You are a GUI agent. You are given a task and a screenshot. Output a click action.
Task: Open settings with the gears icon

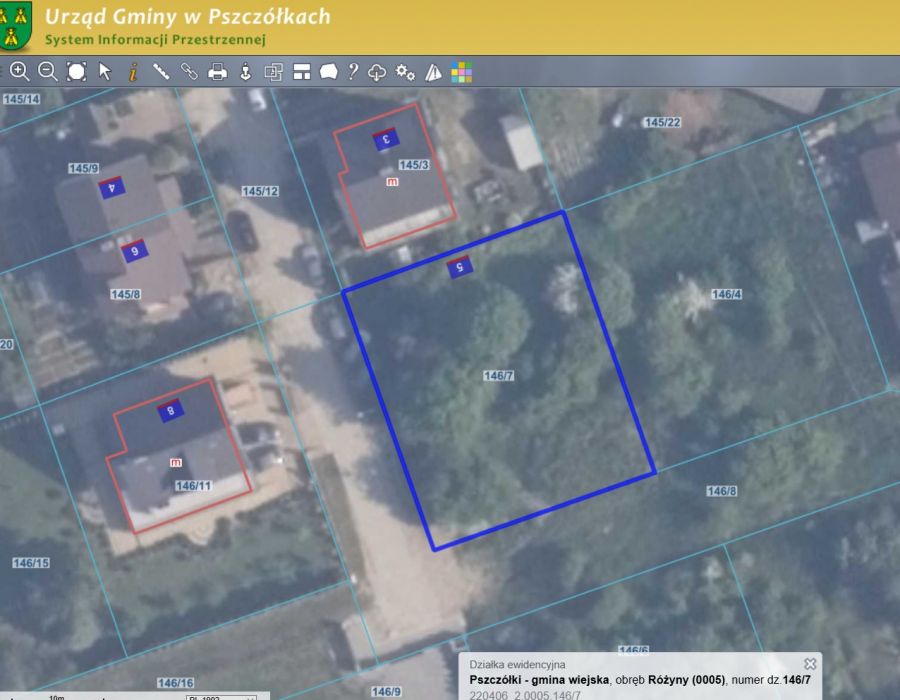405,71
